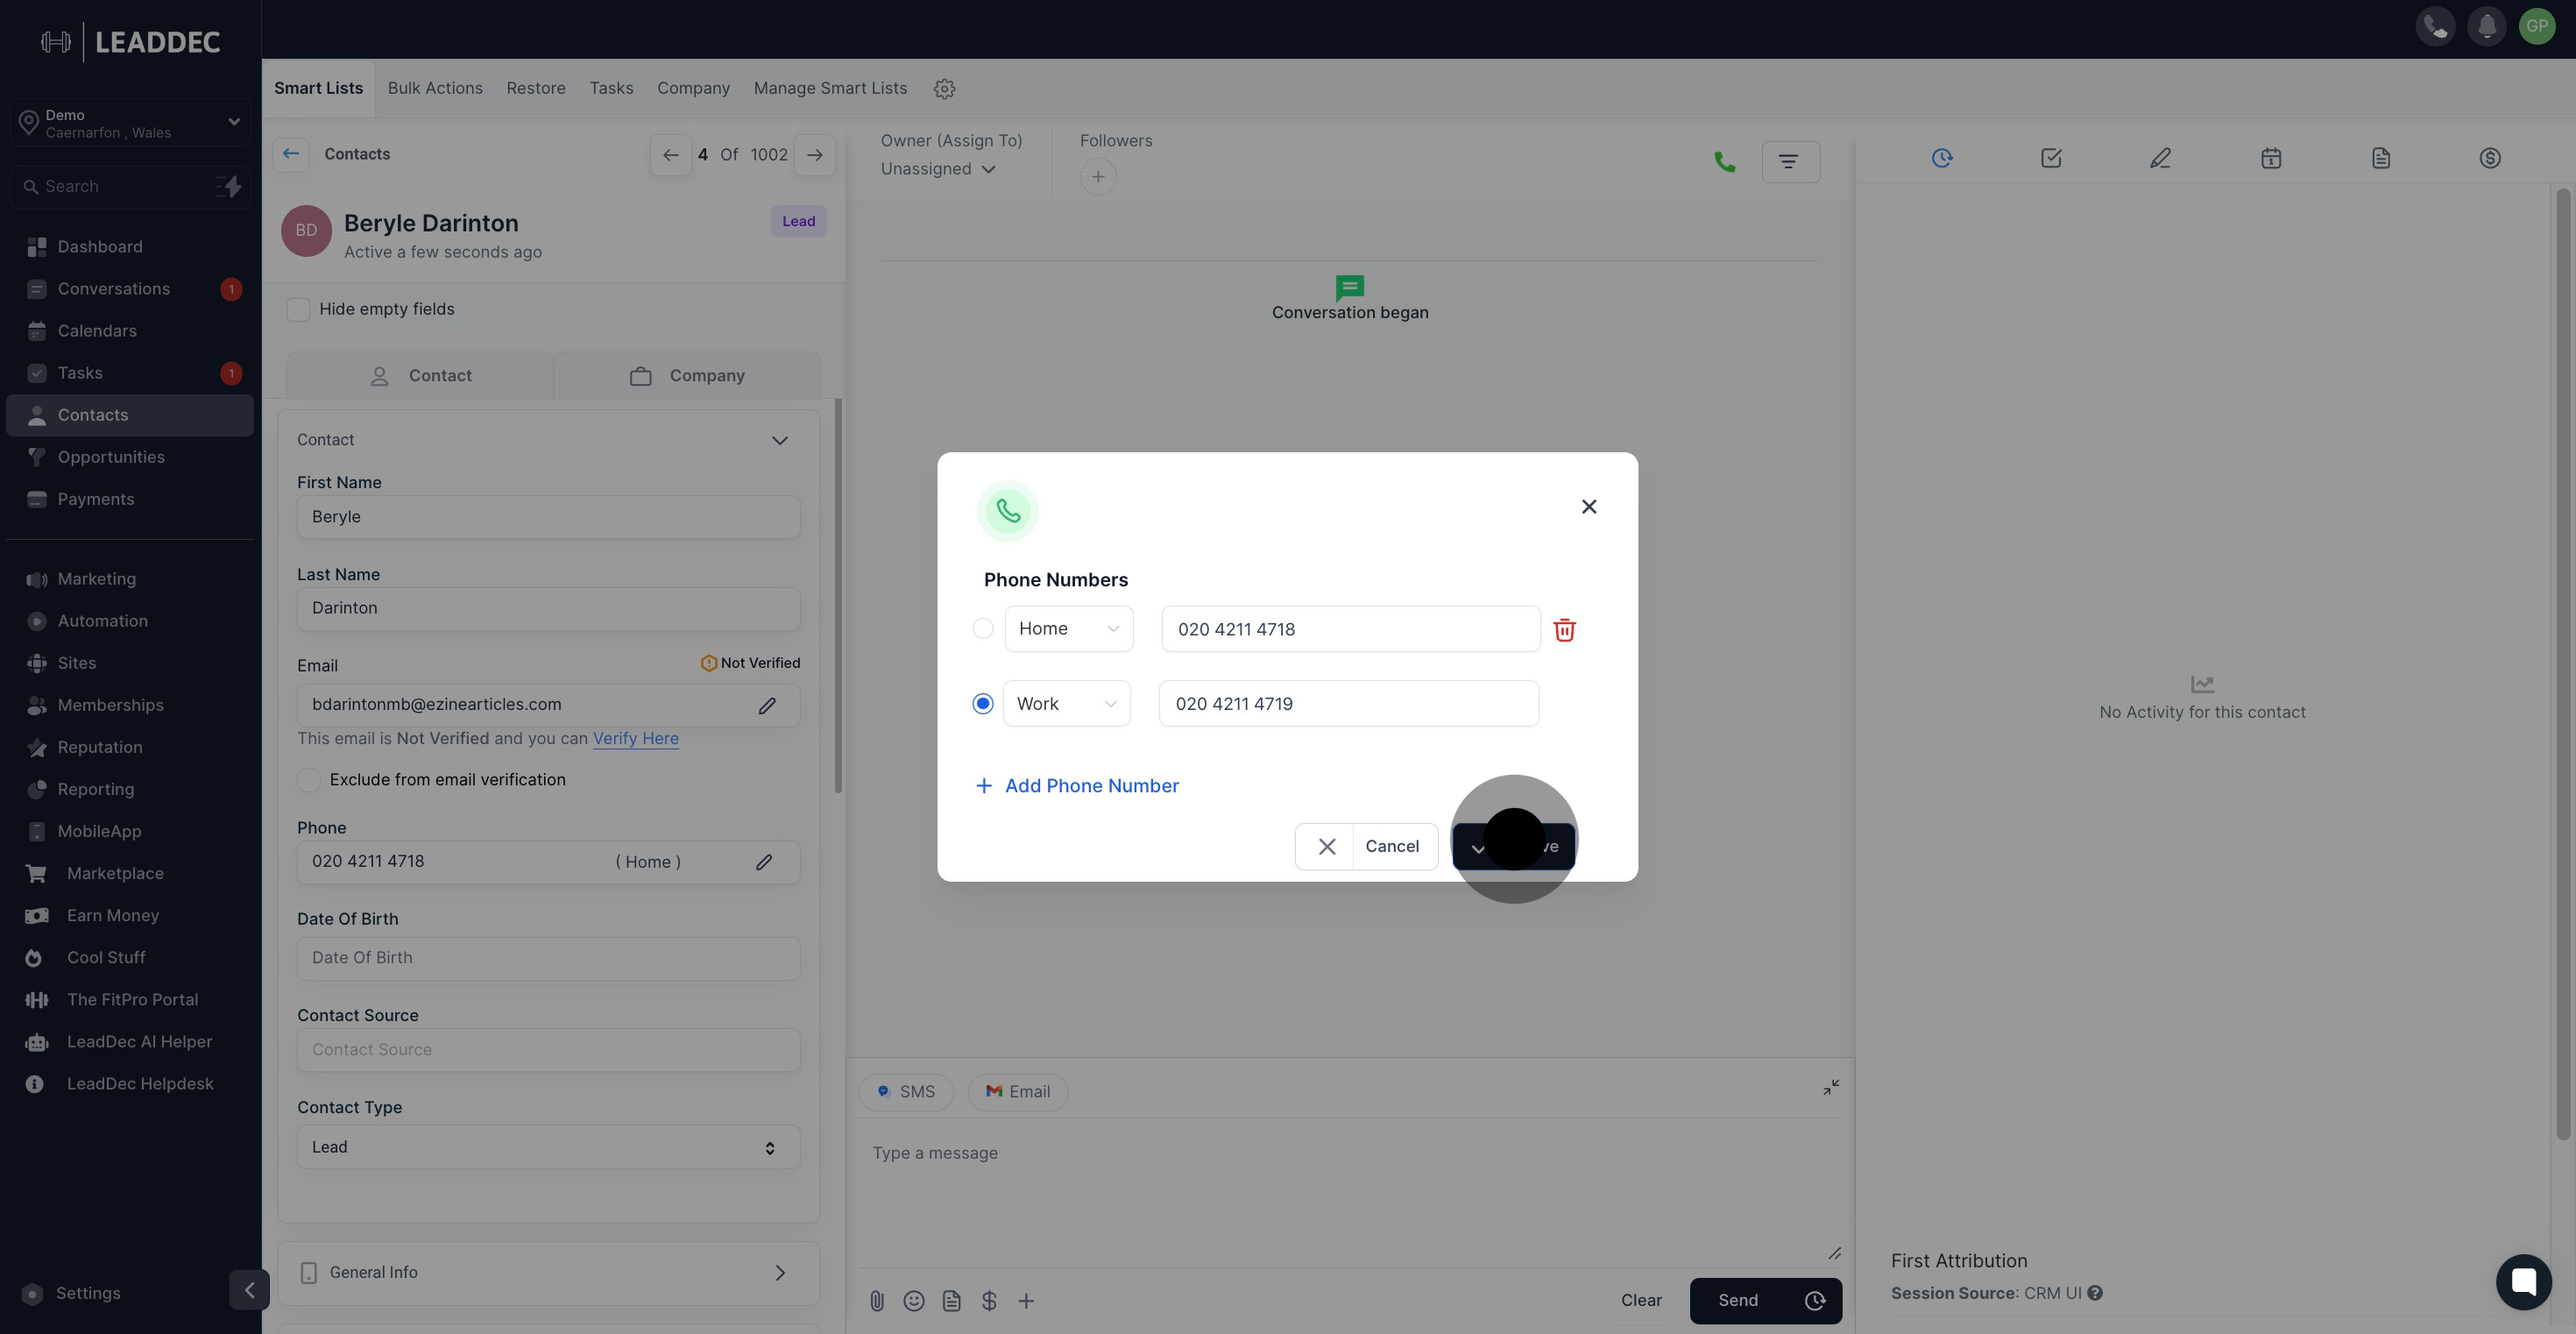Click the plus icon in message composer
The height and width of the screenshot is (1334, 2576).
(x=1026, y=1301)
